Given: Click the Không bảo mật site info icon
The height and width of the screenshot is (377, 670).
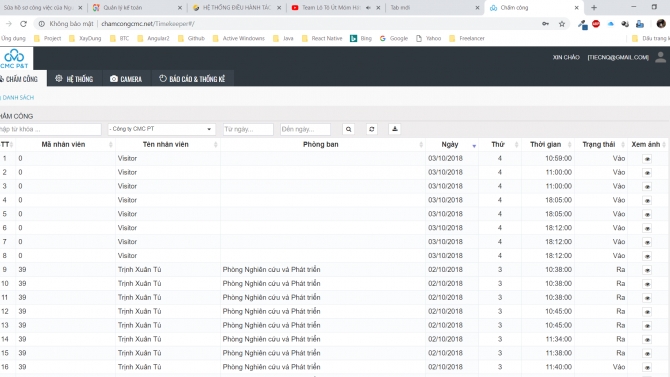Looking at the screenshot, I should tap(41, 24).
